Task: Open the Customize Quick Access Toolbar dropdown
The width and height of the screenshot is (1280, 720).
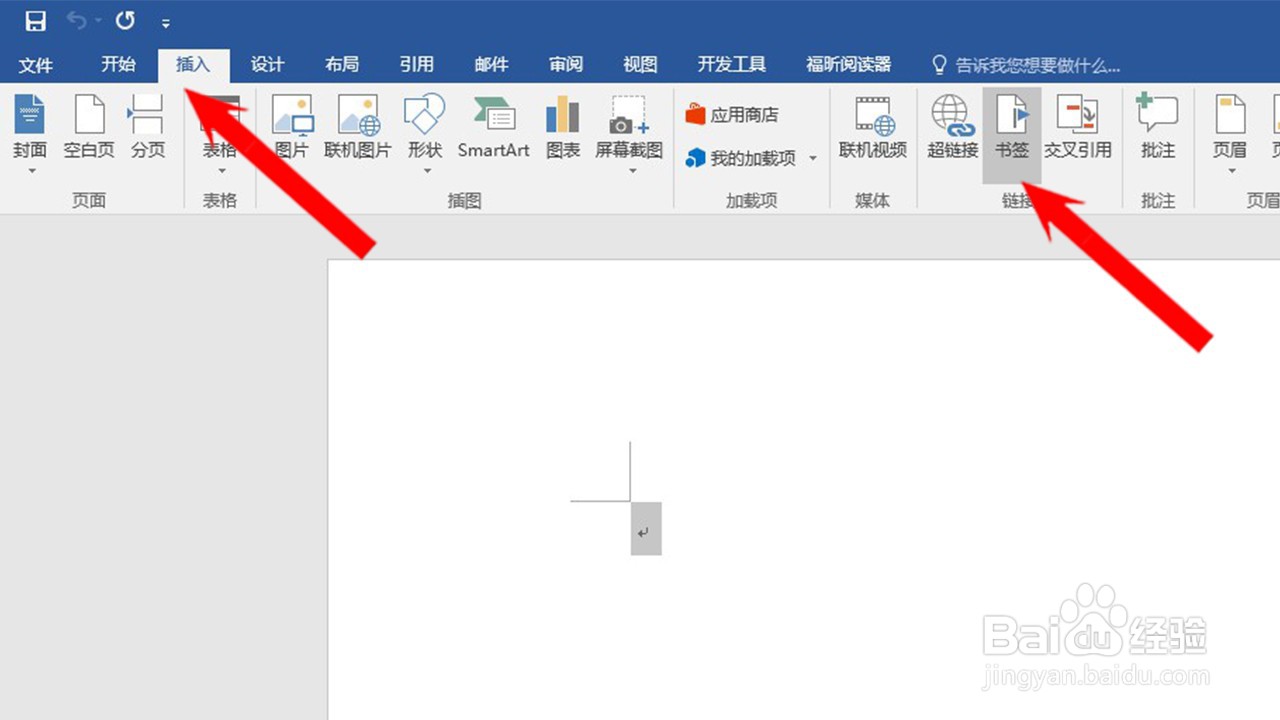Action: [x=166, y=22]
